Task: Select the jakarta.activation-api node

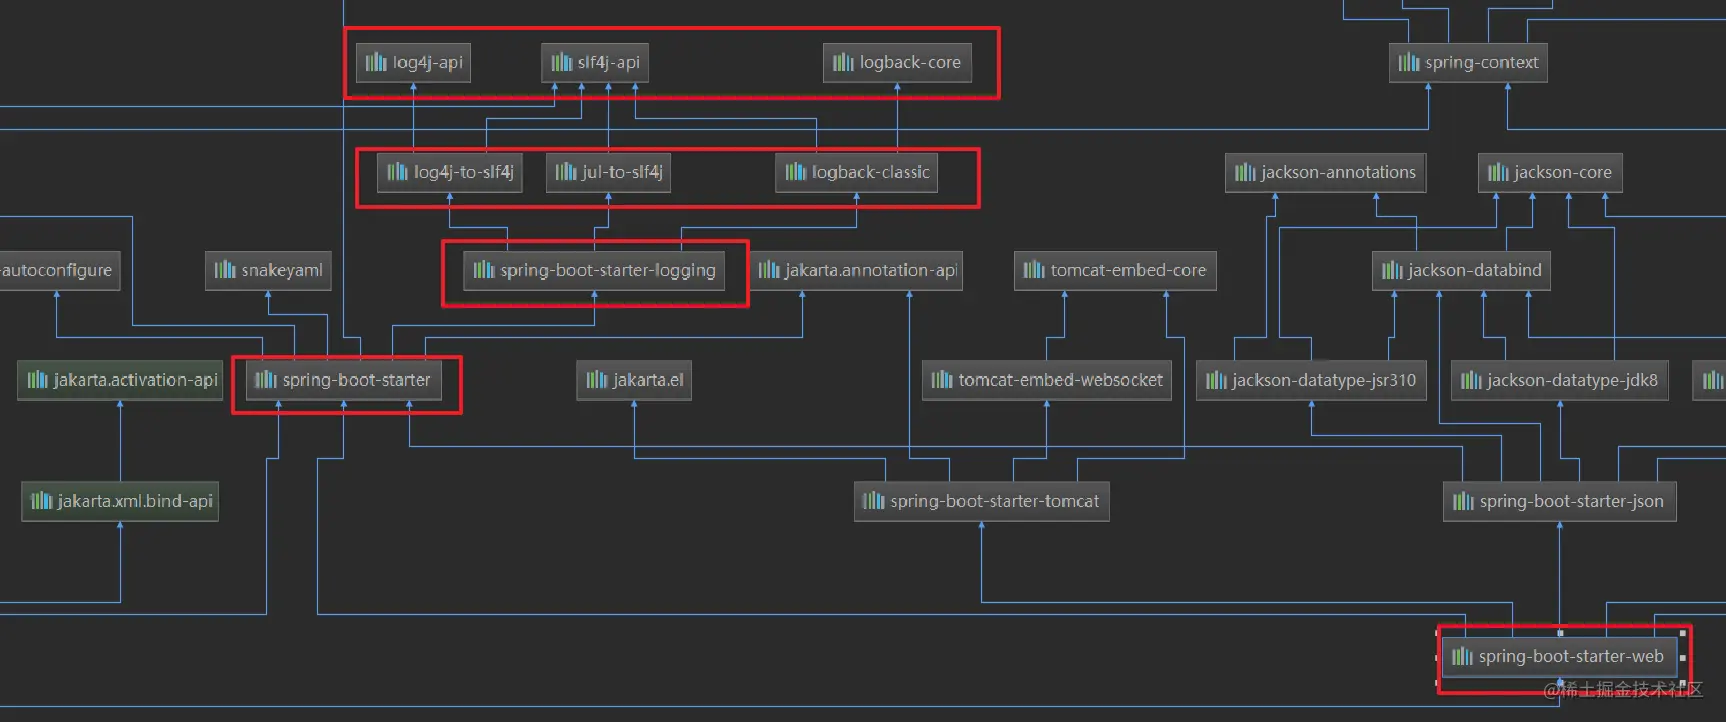Action: click(120, 380)
